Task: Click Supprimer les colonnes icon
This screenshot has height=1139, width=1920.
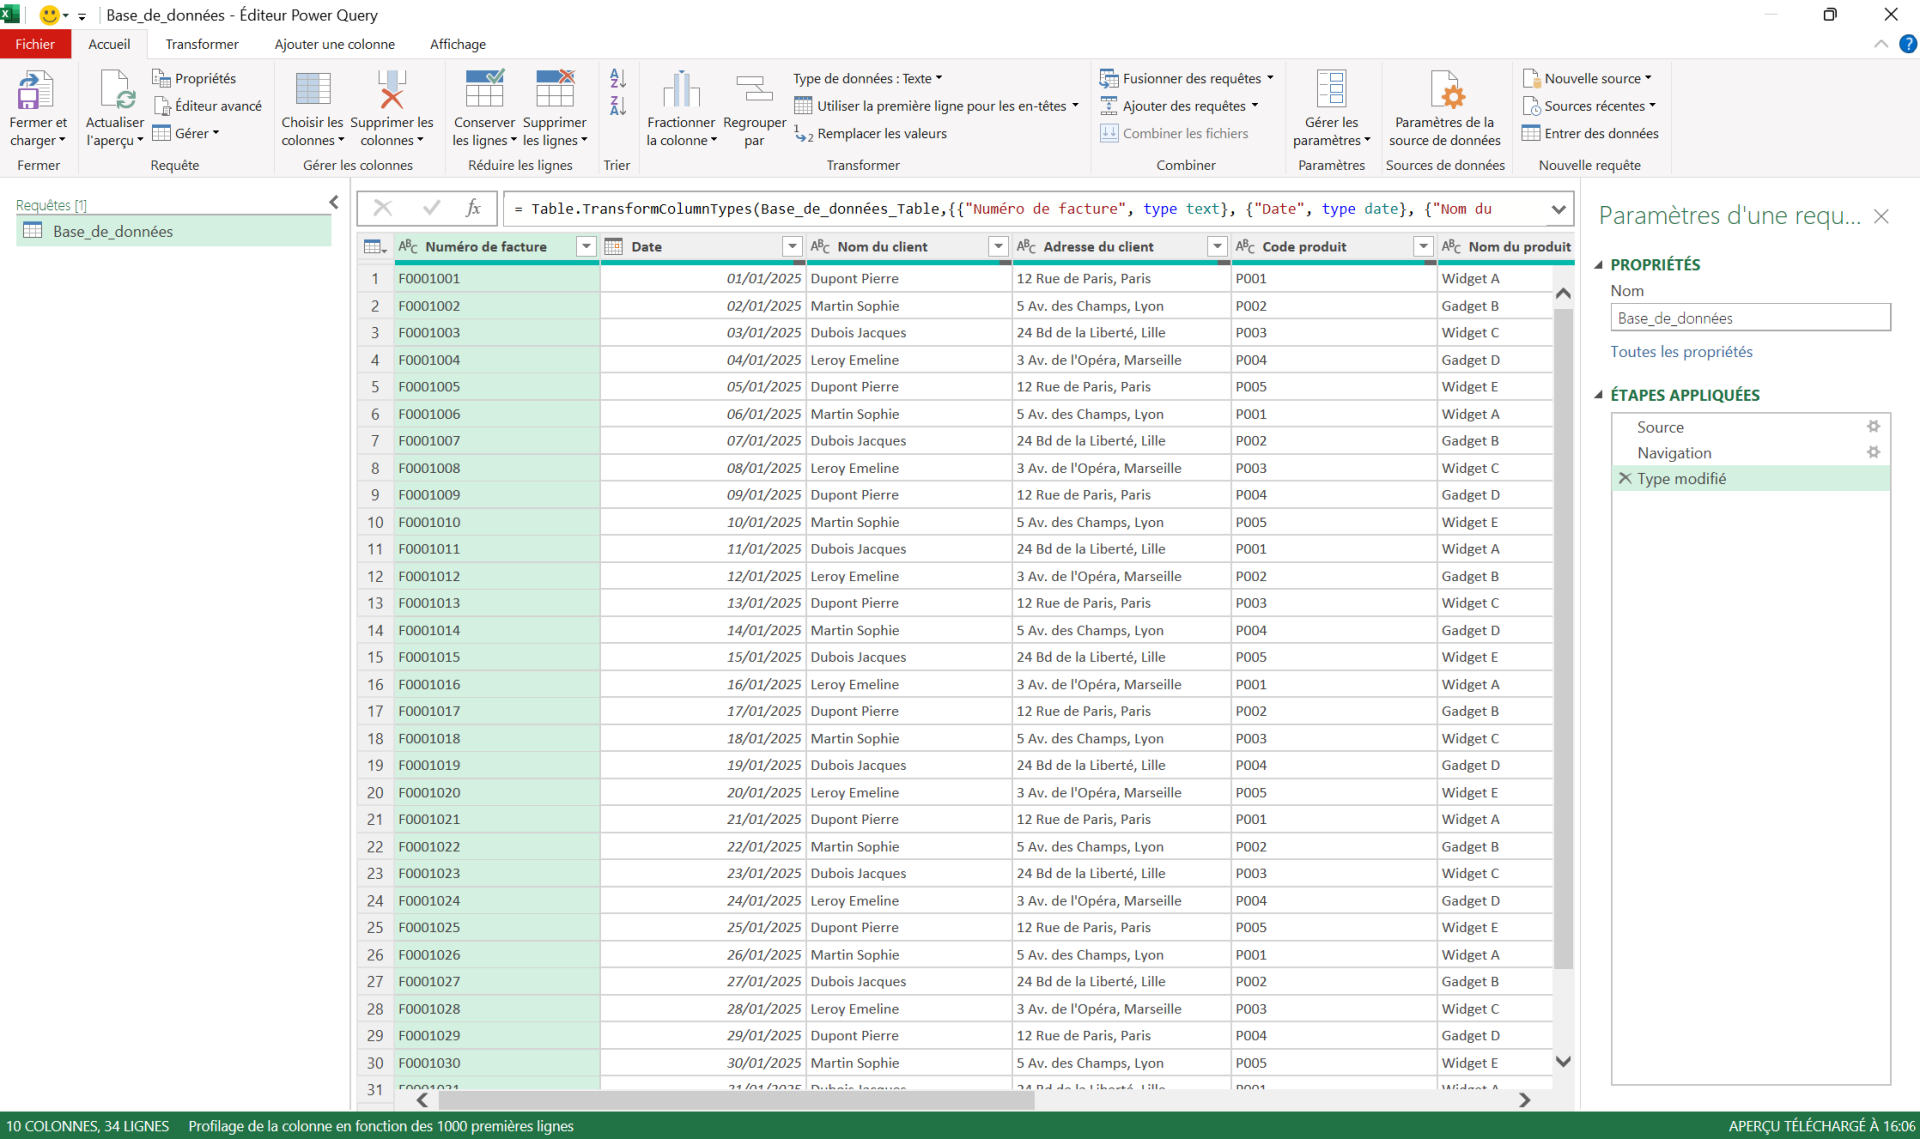Action: pos(391,91)
